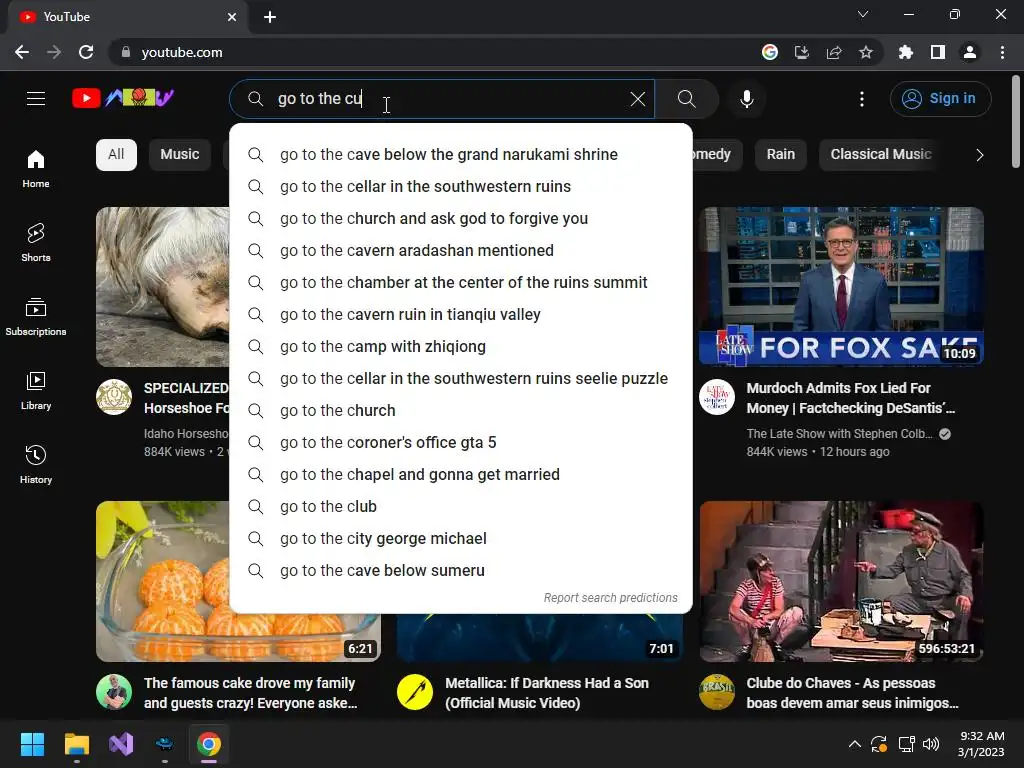
Task: Choose suggestion 'cavern aradashan mentioned'
Action: click(x=461, y=251)
